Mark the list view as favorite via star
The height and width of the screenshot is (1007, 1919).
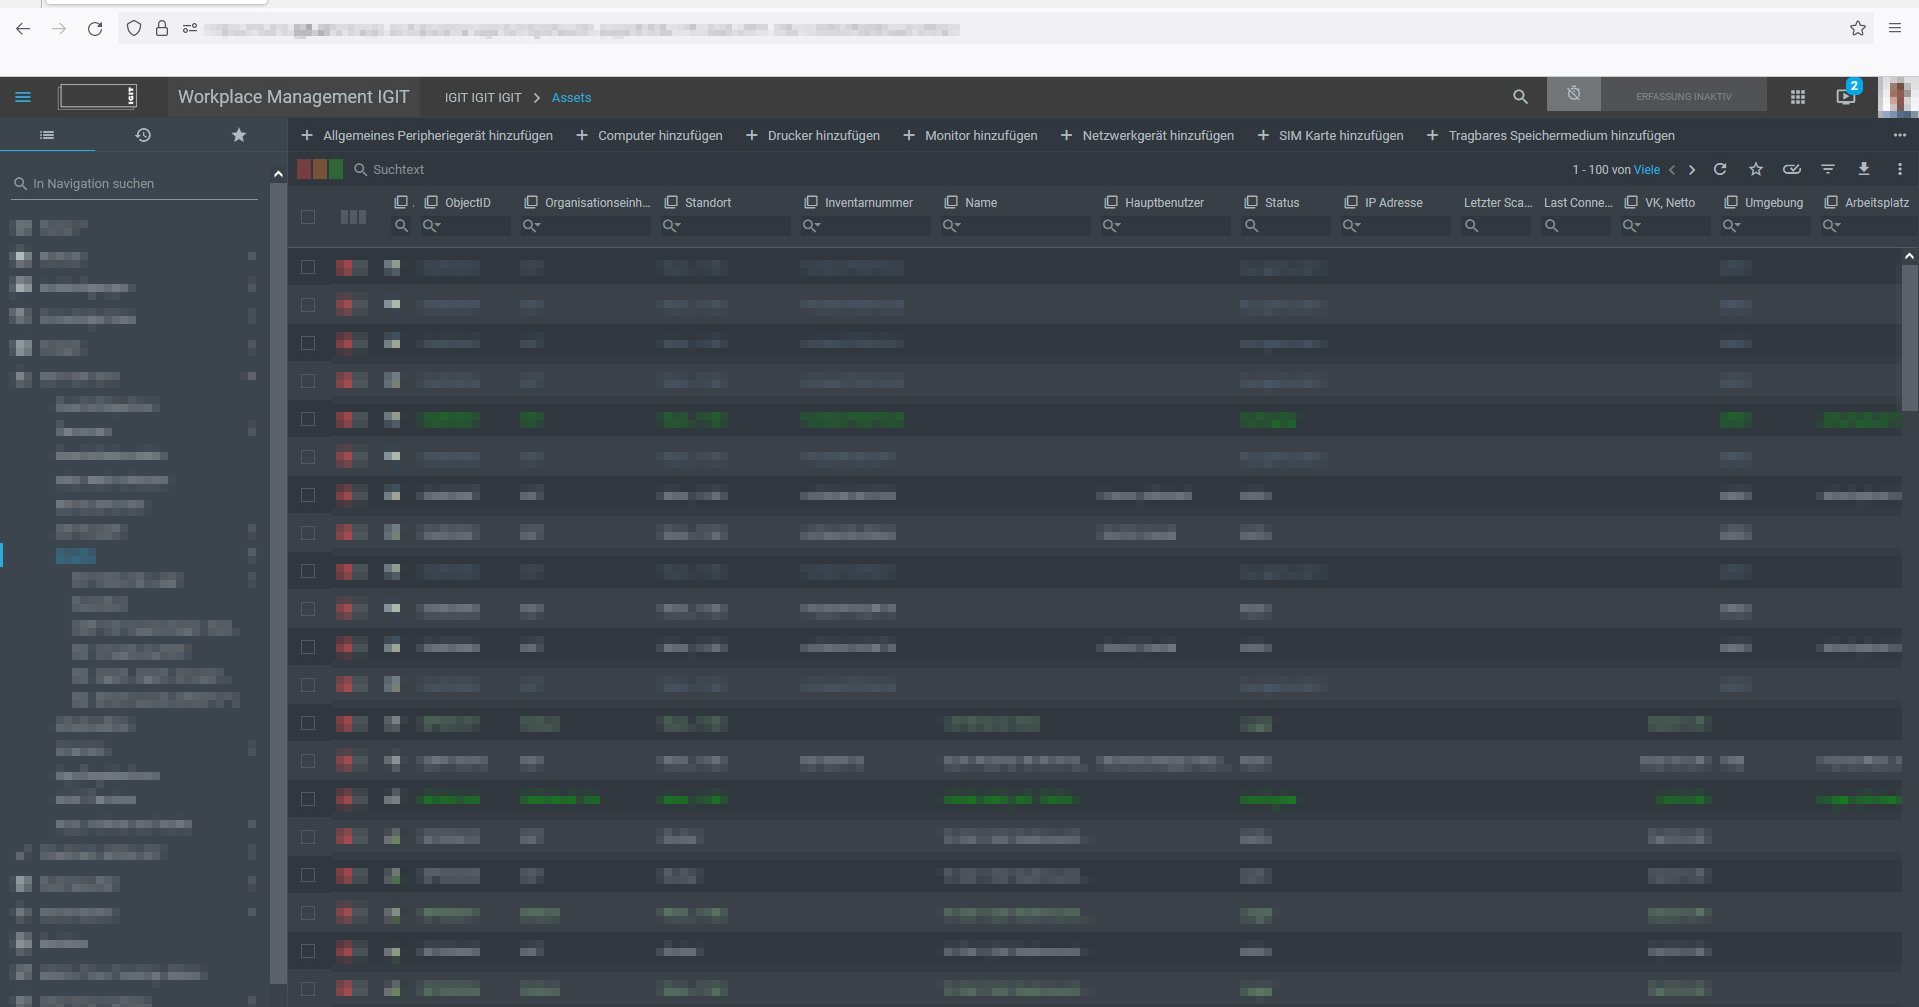[x=1756, y=169]
